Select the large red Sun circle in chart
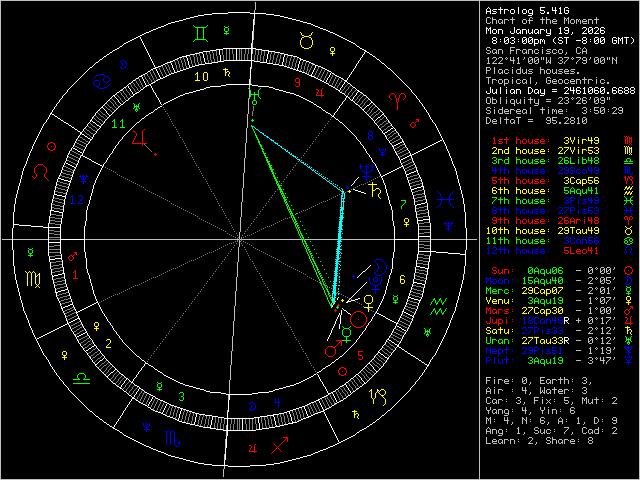Viewport: 640px width, 480px height. (x=358, y=319)
